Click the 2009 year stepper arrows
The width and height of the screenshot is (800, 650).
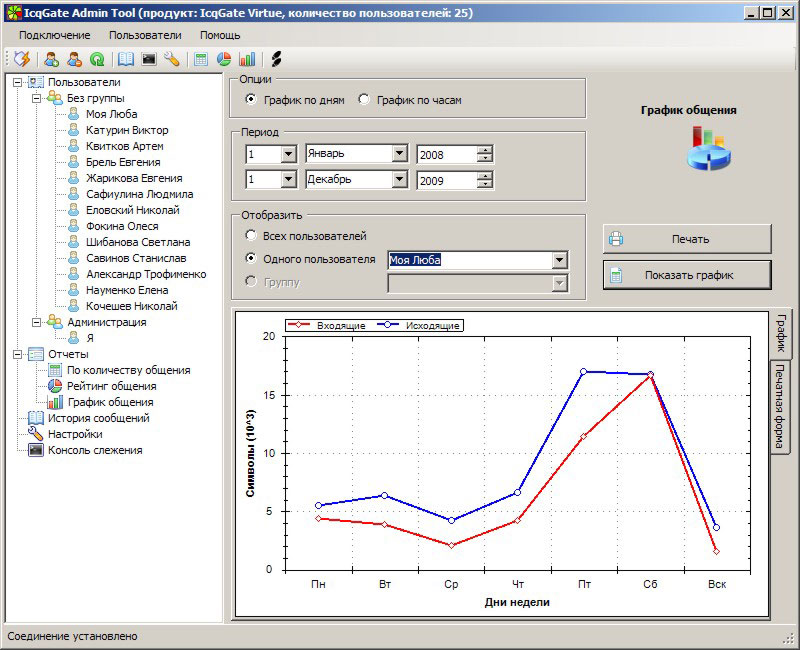[x=485, y=180]
